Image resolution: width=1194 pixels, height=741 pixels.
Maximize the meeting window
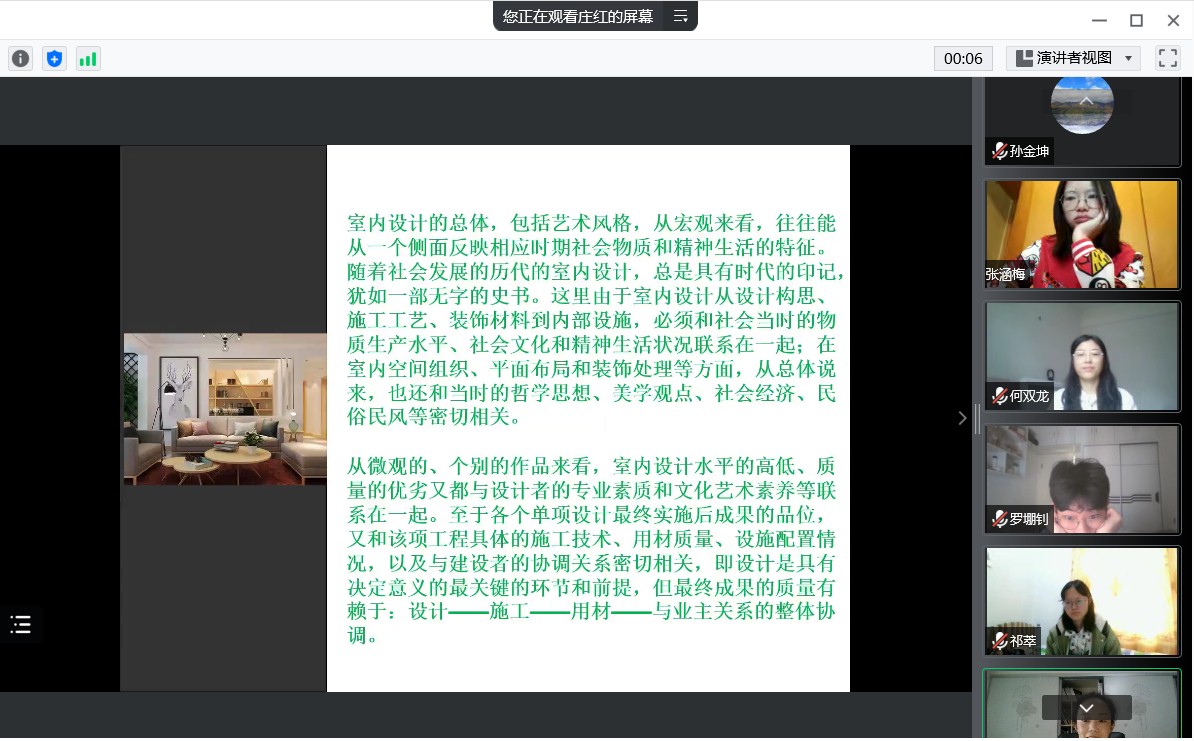point(1136,20)
